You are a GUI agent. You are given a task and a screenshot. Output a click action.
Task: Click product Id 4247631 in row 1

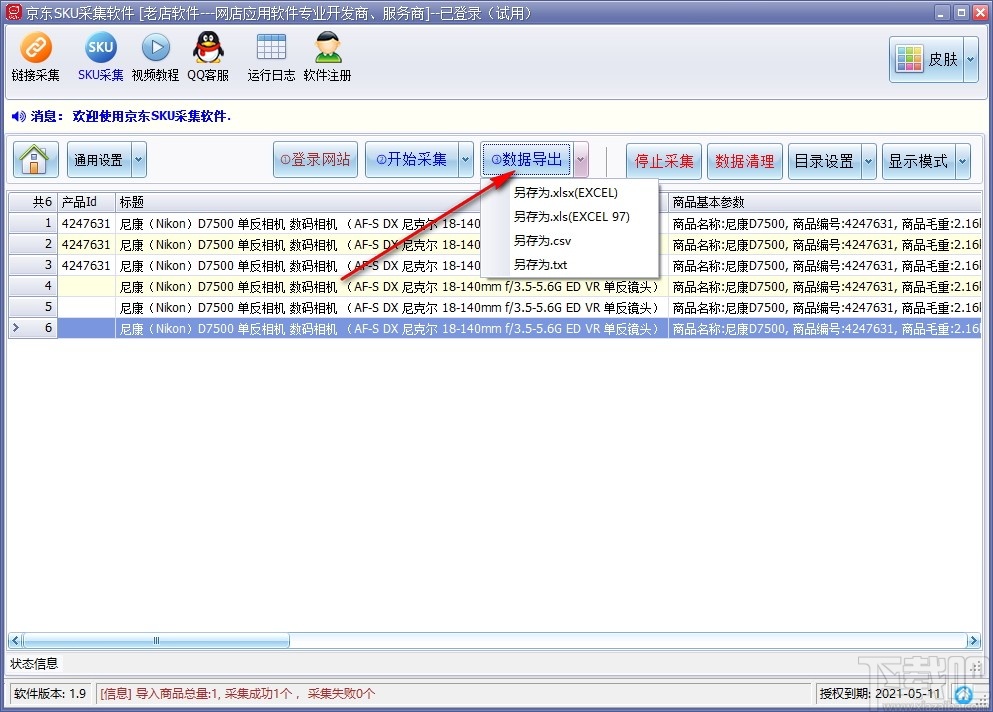(x=86, y=223)
